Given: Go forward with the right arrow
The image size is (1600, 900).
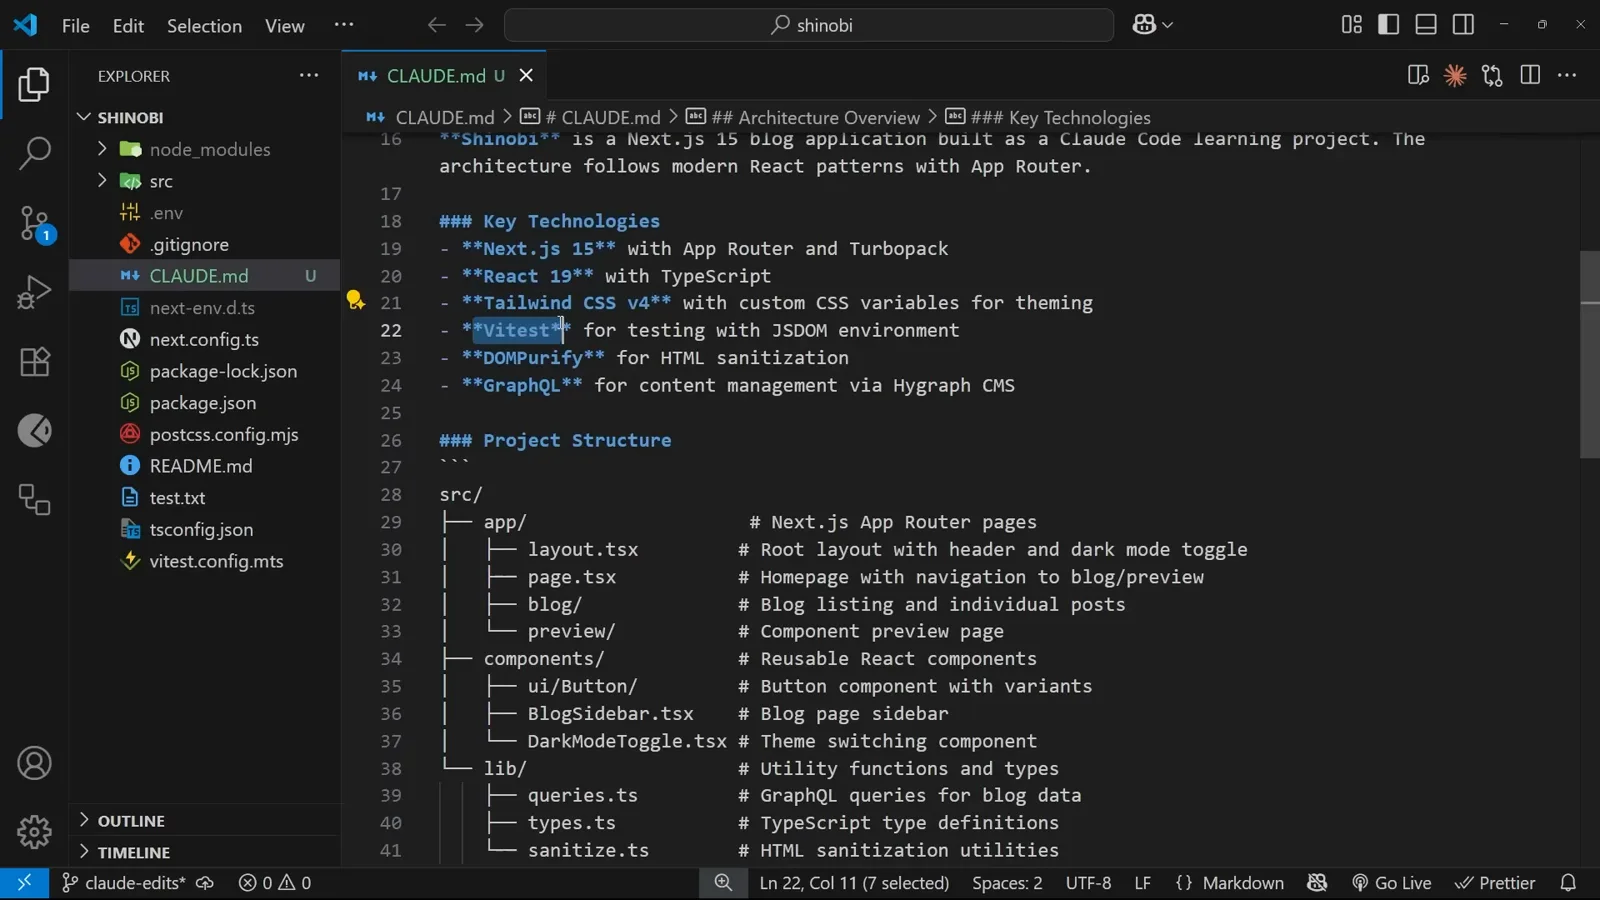Looking at the screenshot, I should (475, 25).
